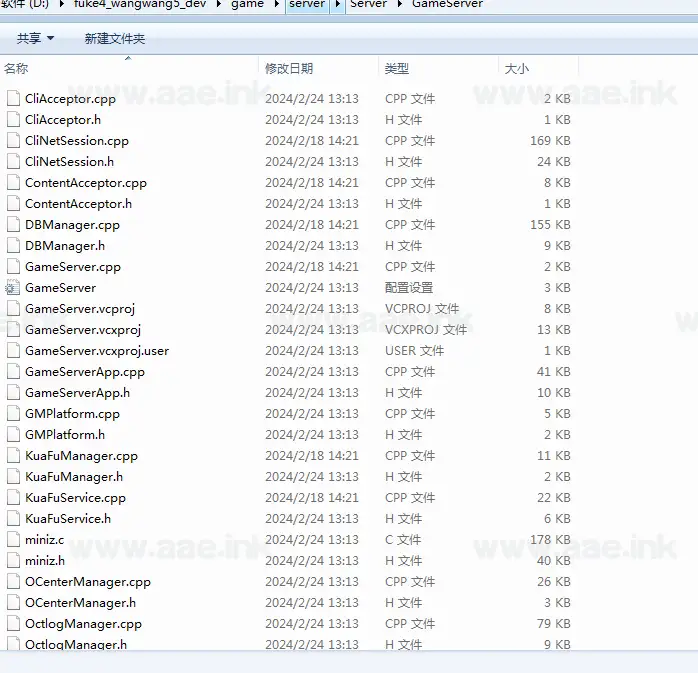Viewport: 698px width, 673px height.
Task: Click the KuaFuService.h file icon
Action: point(13,518)
